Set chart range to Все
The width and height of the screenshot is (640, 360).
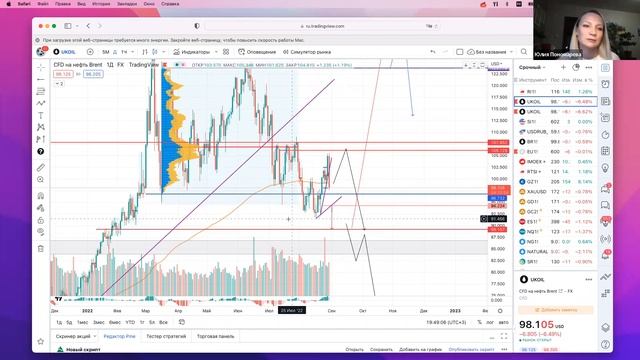tap(163, 322)
